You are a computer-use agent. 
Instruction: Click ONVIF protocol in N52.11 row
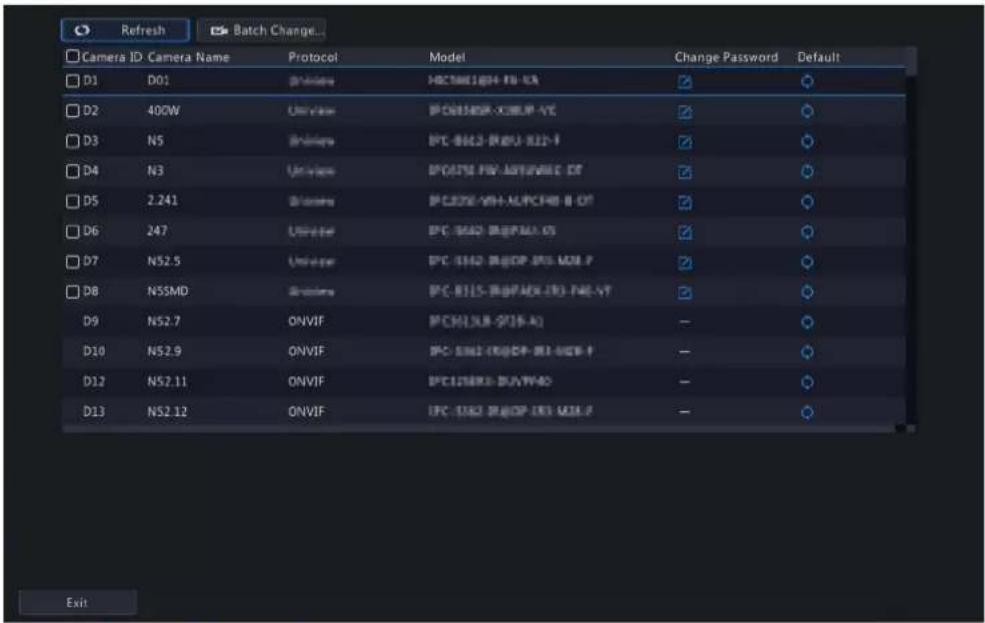point(306,381)
